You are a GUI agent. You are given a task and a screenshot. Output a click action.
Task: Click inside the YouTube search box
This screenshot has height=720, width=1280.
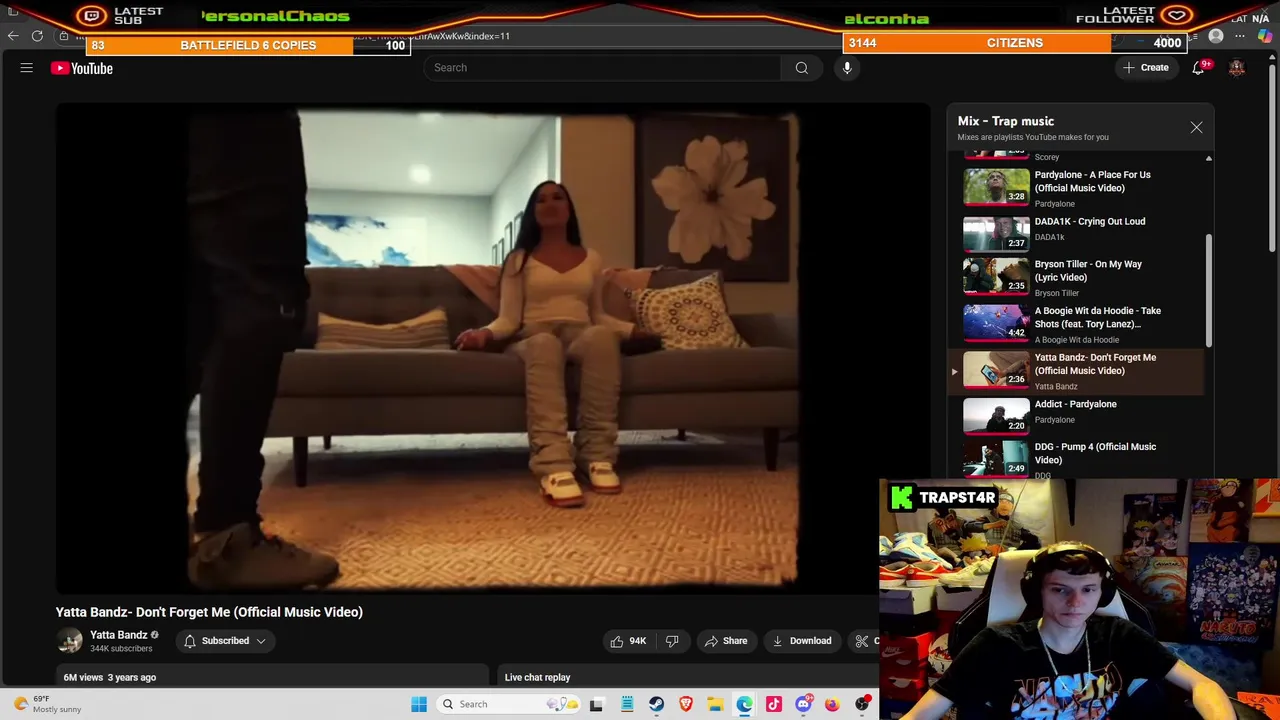[602, 68]
